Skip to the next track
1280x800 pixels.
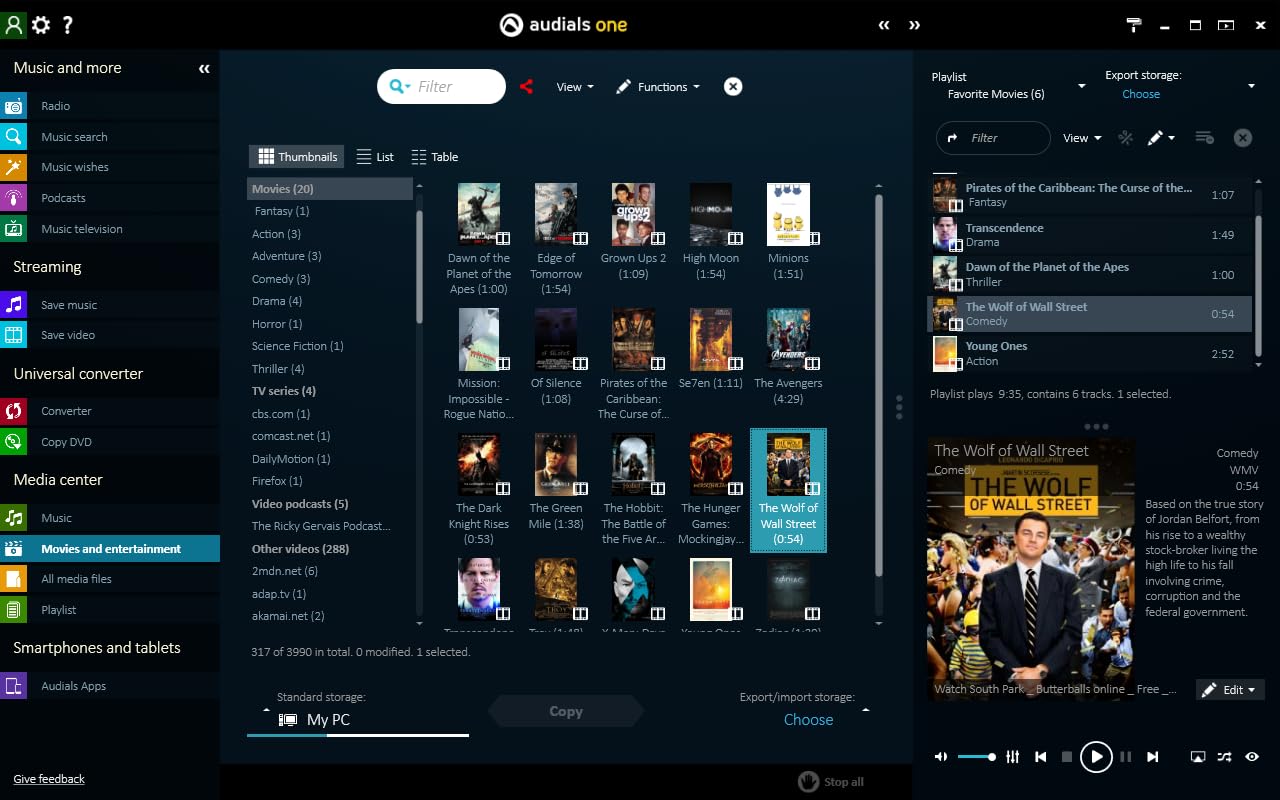click(x=1153, y=757)
